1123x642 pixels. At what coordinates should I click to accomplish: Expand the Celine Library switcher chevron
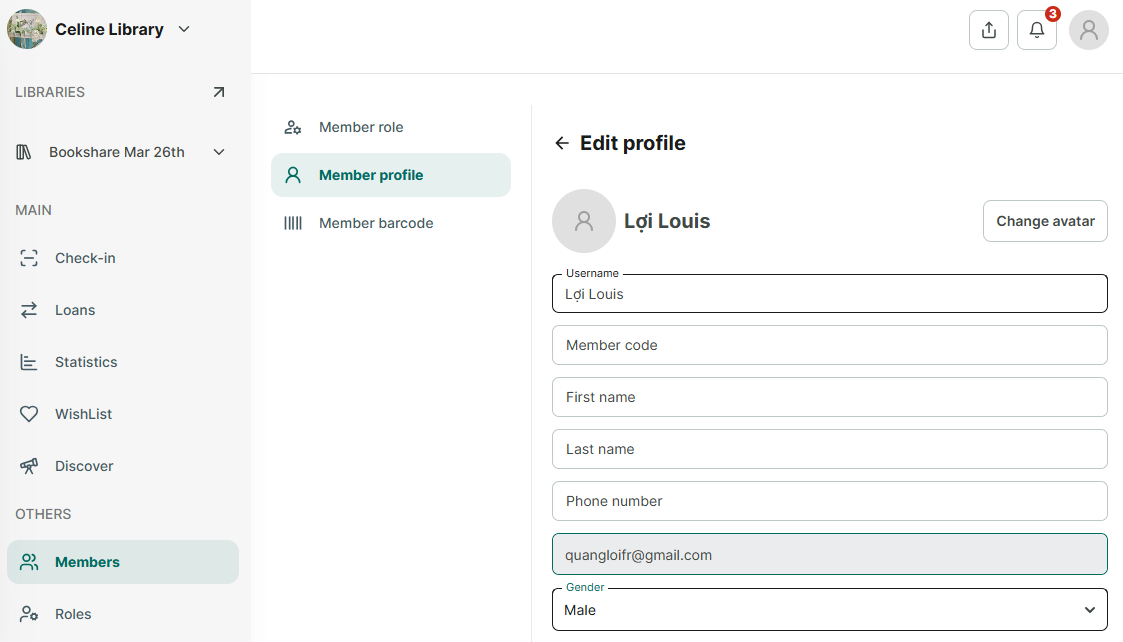click(184, 29)
